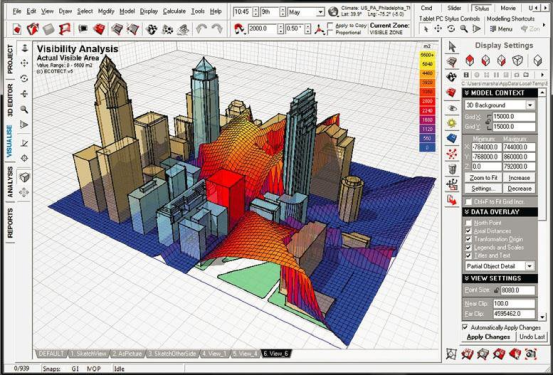Image resolution: width=554 pixels, height=376 pixels.
Task: Click the Zoom to Fit button
Action: click(483, 178)
